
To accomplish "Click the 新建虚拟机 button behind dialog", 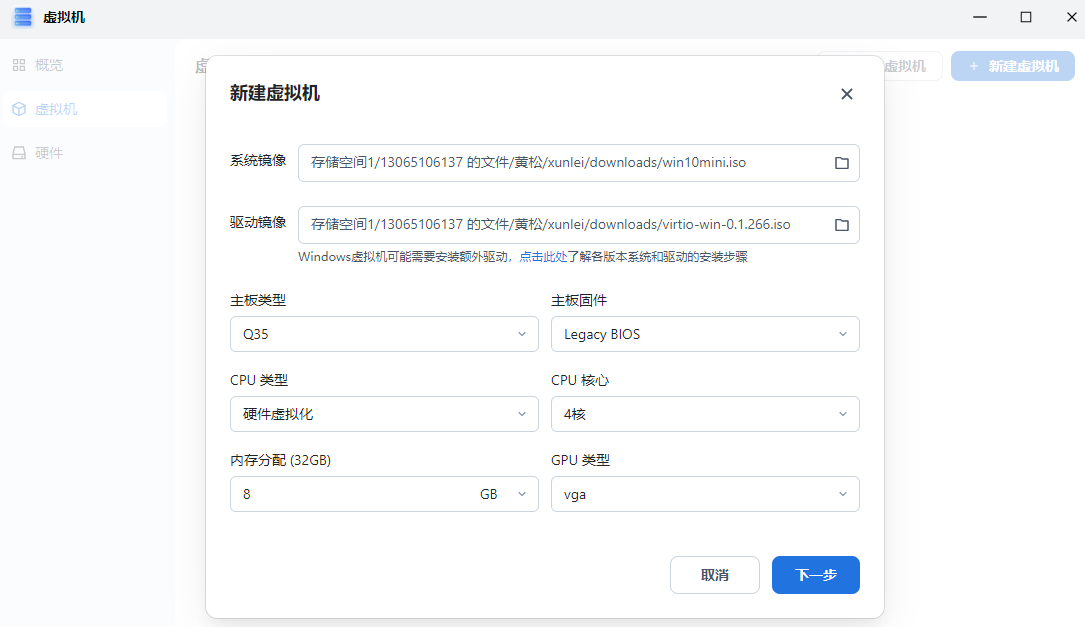I will [x=1013, y=66].
